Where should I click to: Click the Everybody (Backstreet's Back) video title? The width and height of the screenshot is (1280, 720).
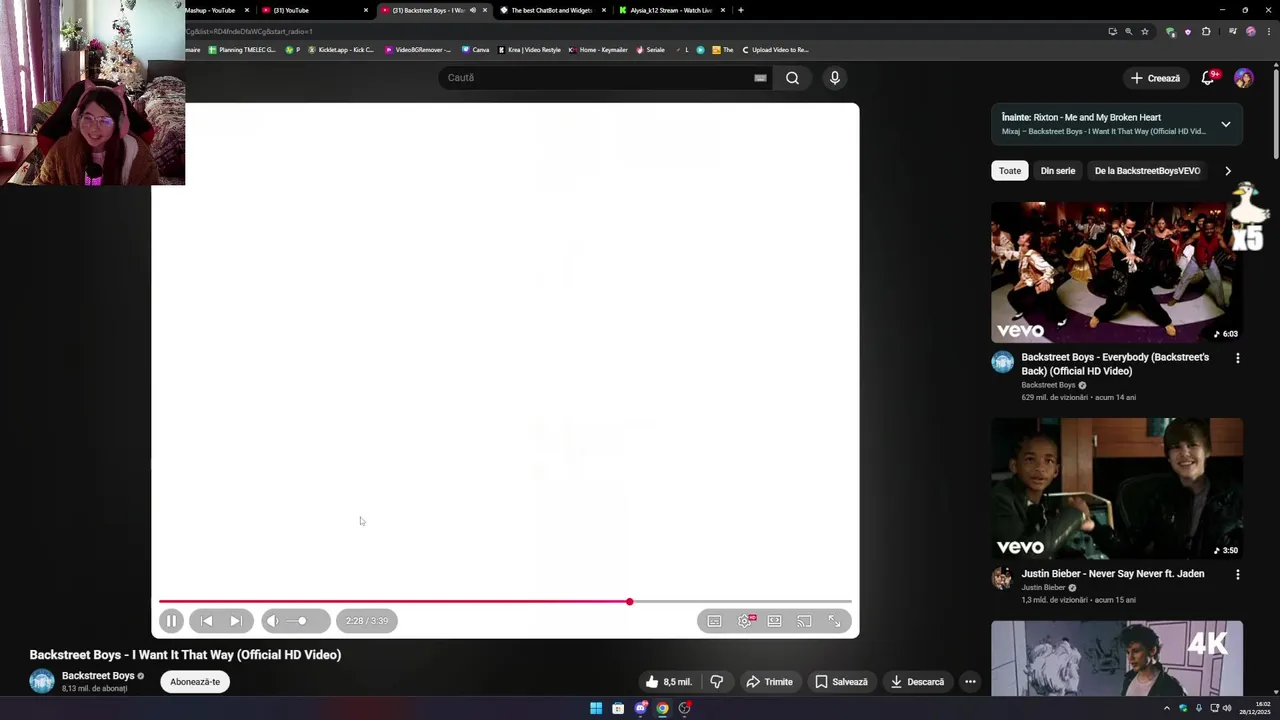[1115, 364]
